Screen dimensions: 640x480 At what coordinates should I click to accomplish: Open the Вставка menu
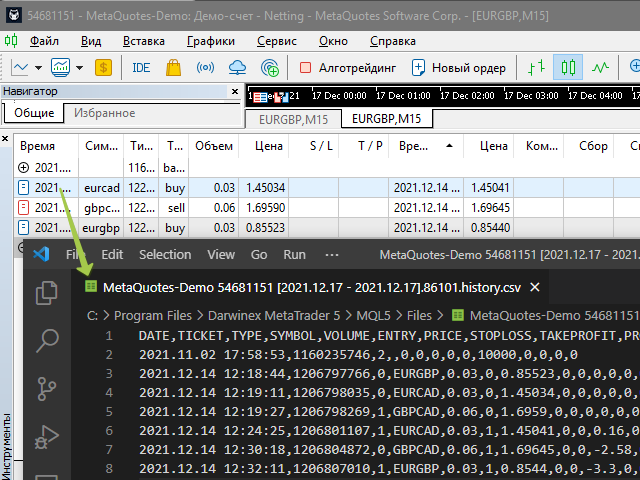coord(144,41)
